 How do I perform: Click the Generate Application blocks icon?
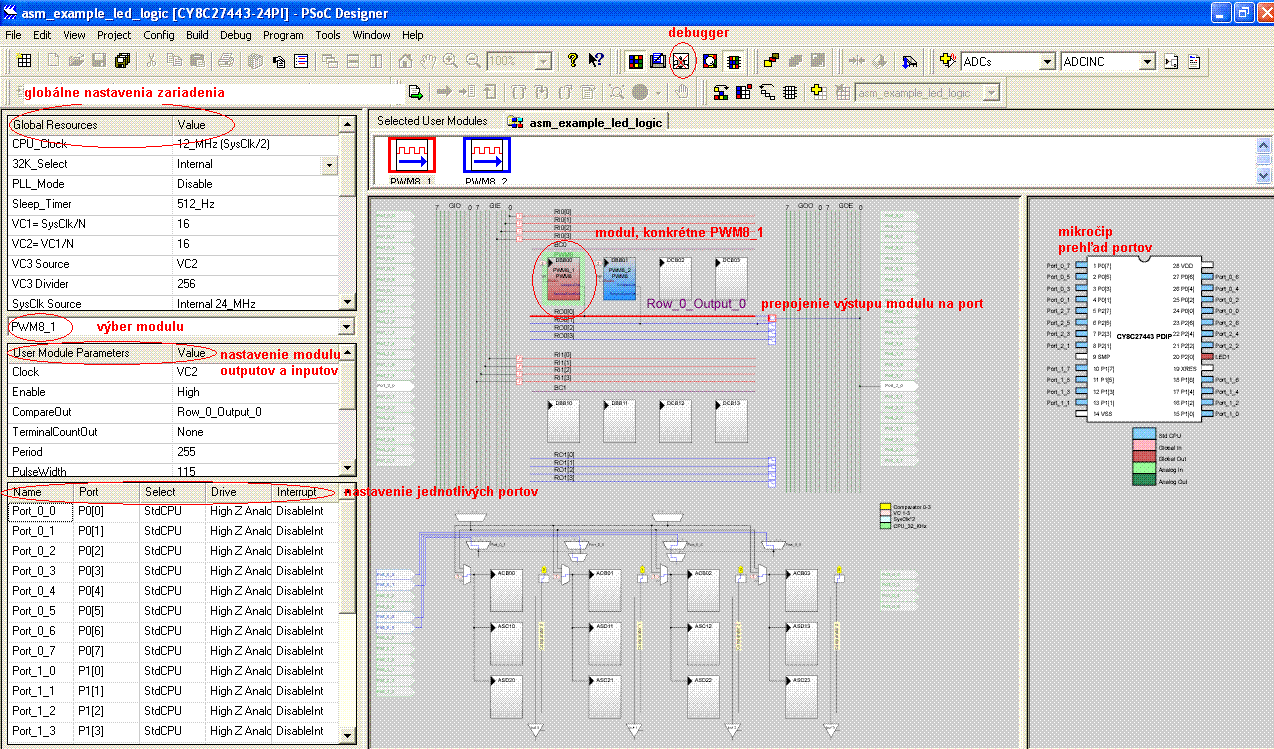(771, 61)
